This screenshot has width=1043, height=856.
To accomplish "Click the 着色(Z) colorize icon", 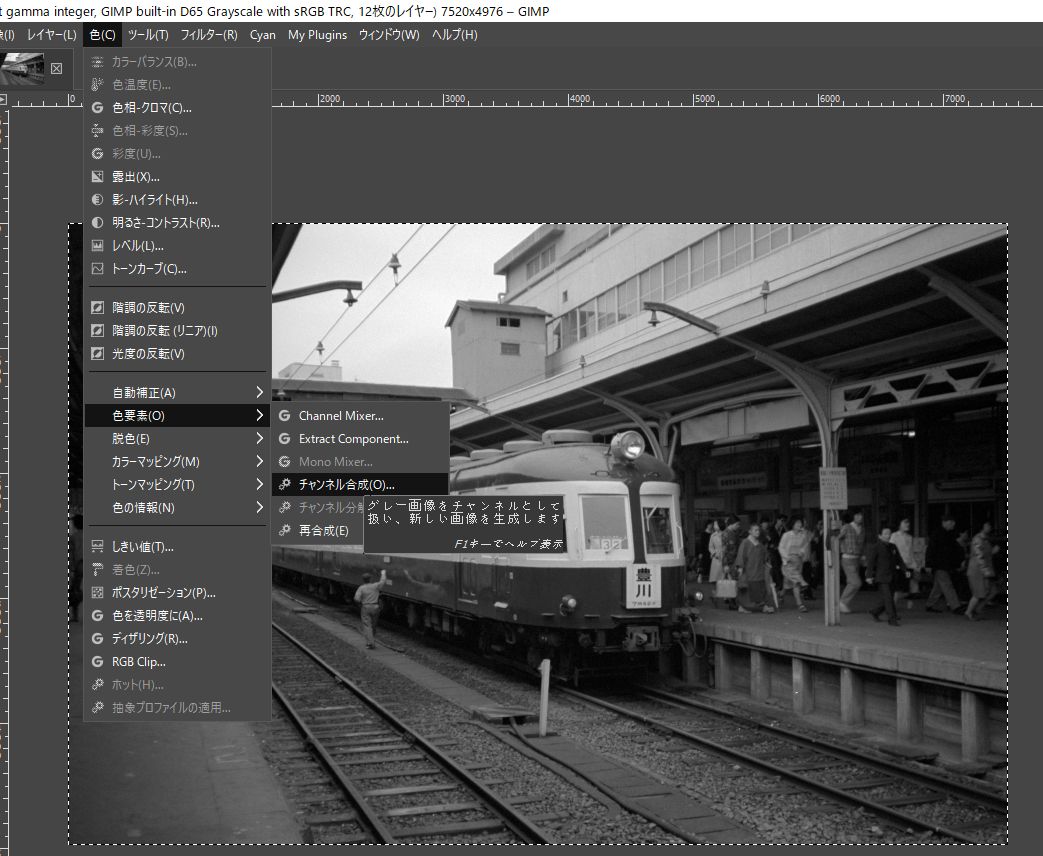I will coord(97,569).
